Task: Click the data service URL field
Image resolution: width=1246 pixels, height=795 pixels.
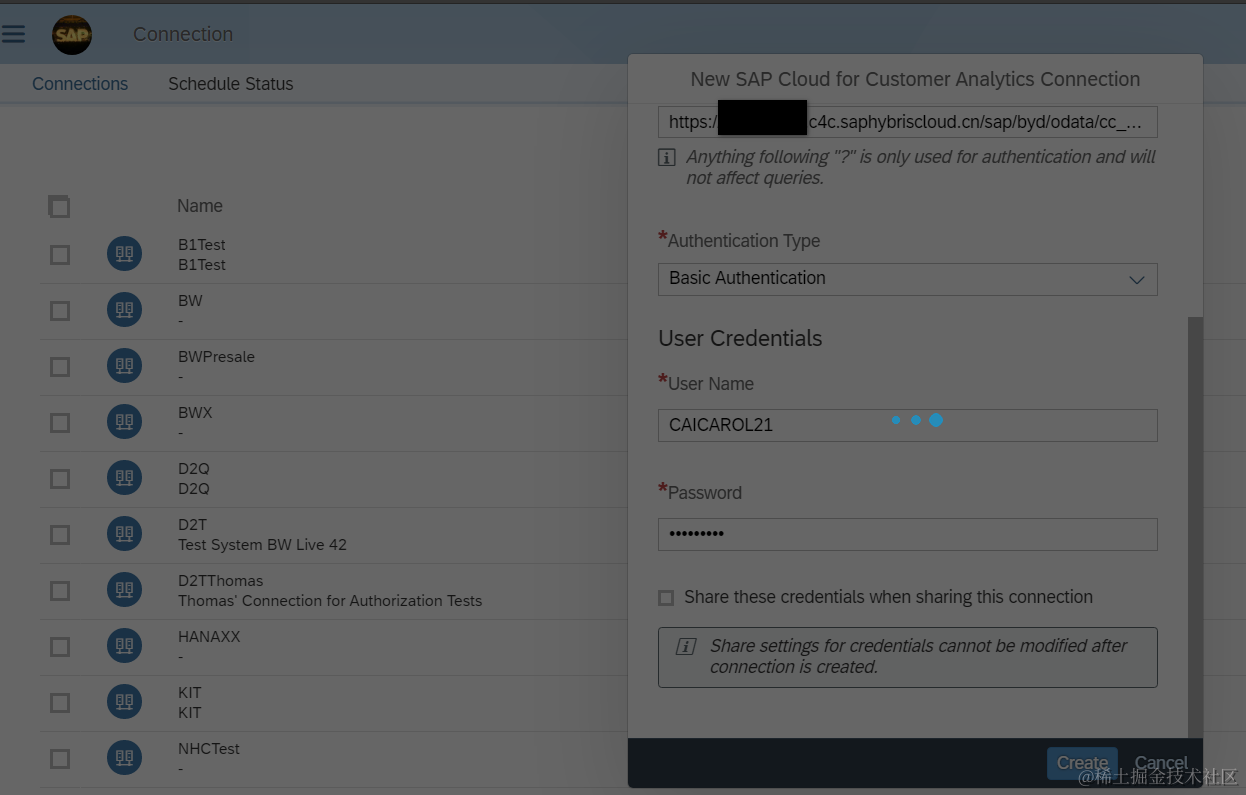Action: (908, 122)
